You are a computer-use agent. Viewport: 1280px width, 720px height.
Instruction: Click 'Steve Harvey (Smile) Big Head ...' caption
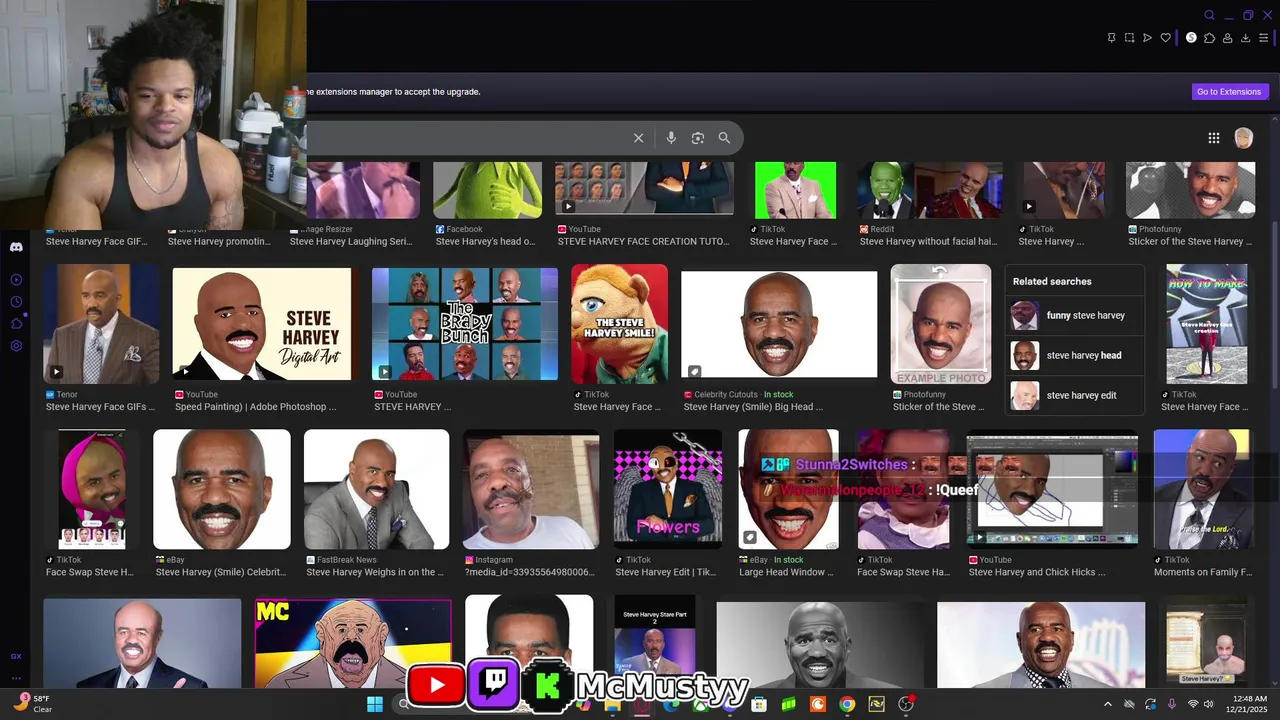(x=753, y=407)
